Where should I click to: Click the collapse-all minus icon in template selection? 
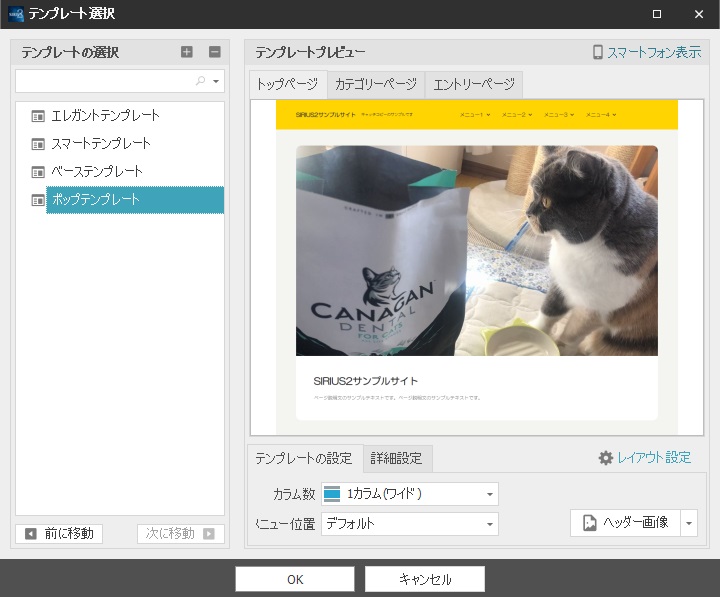coord(214,52)
